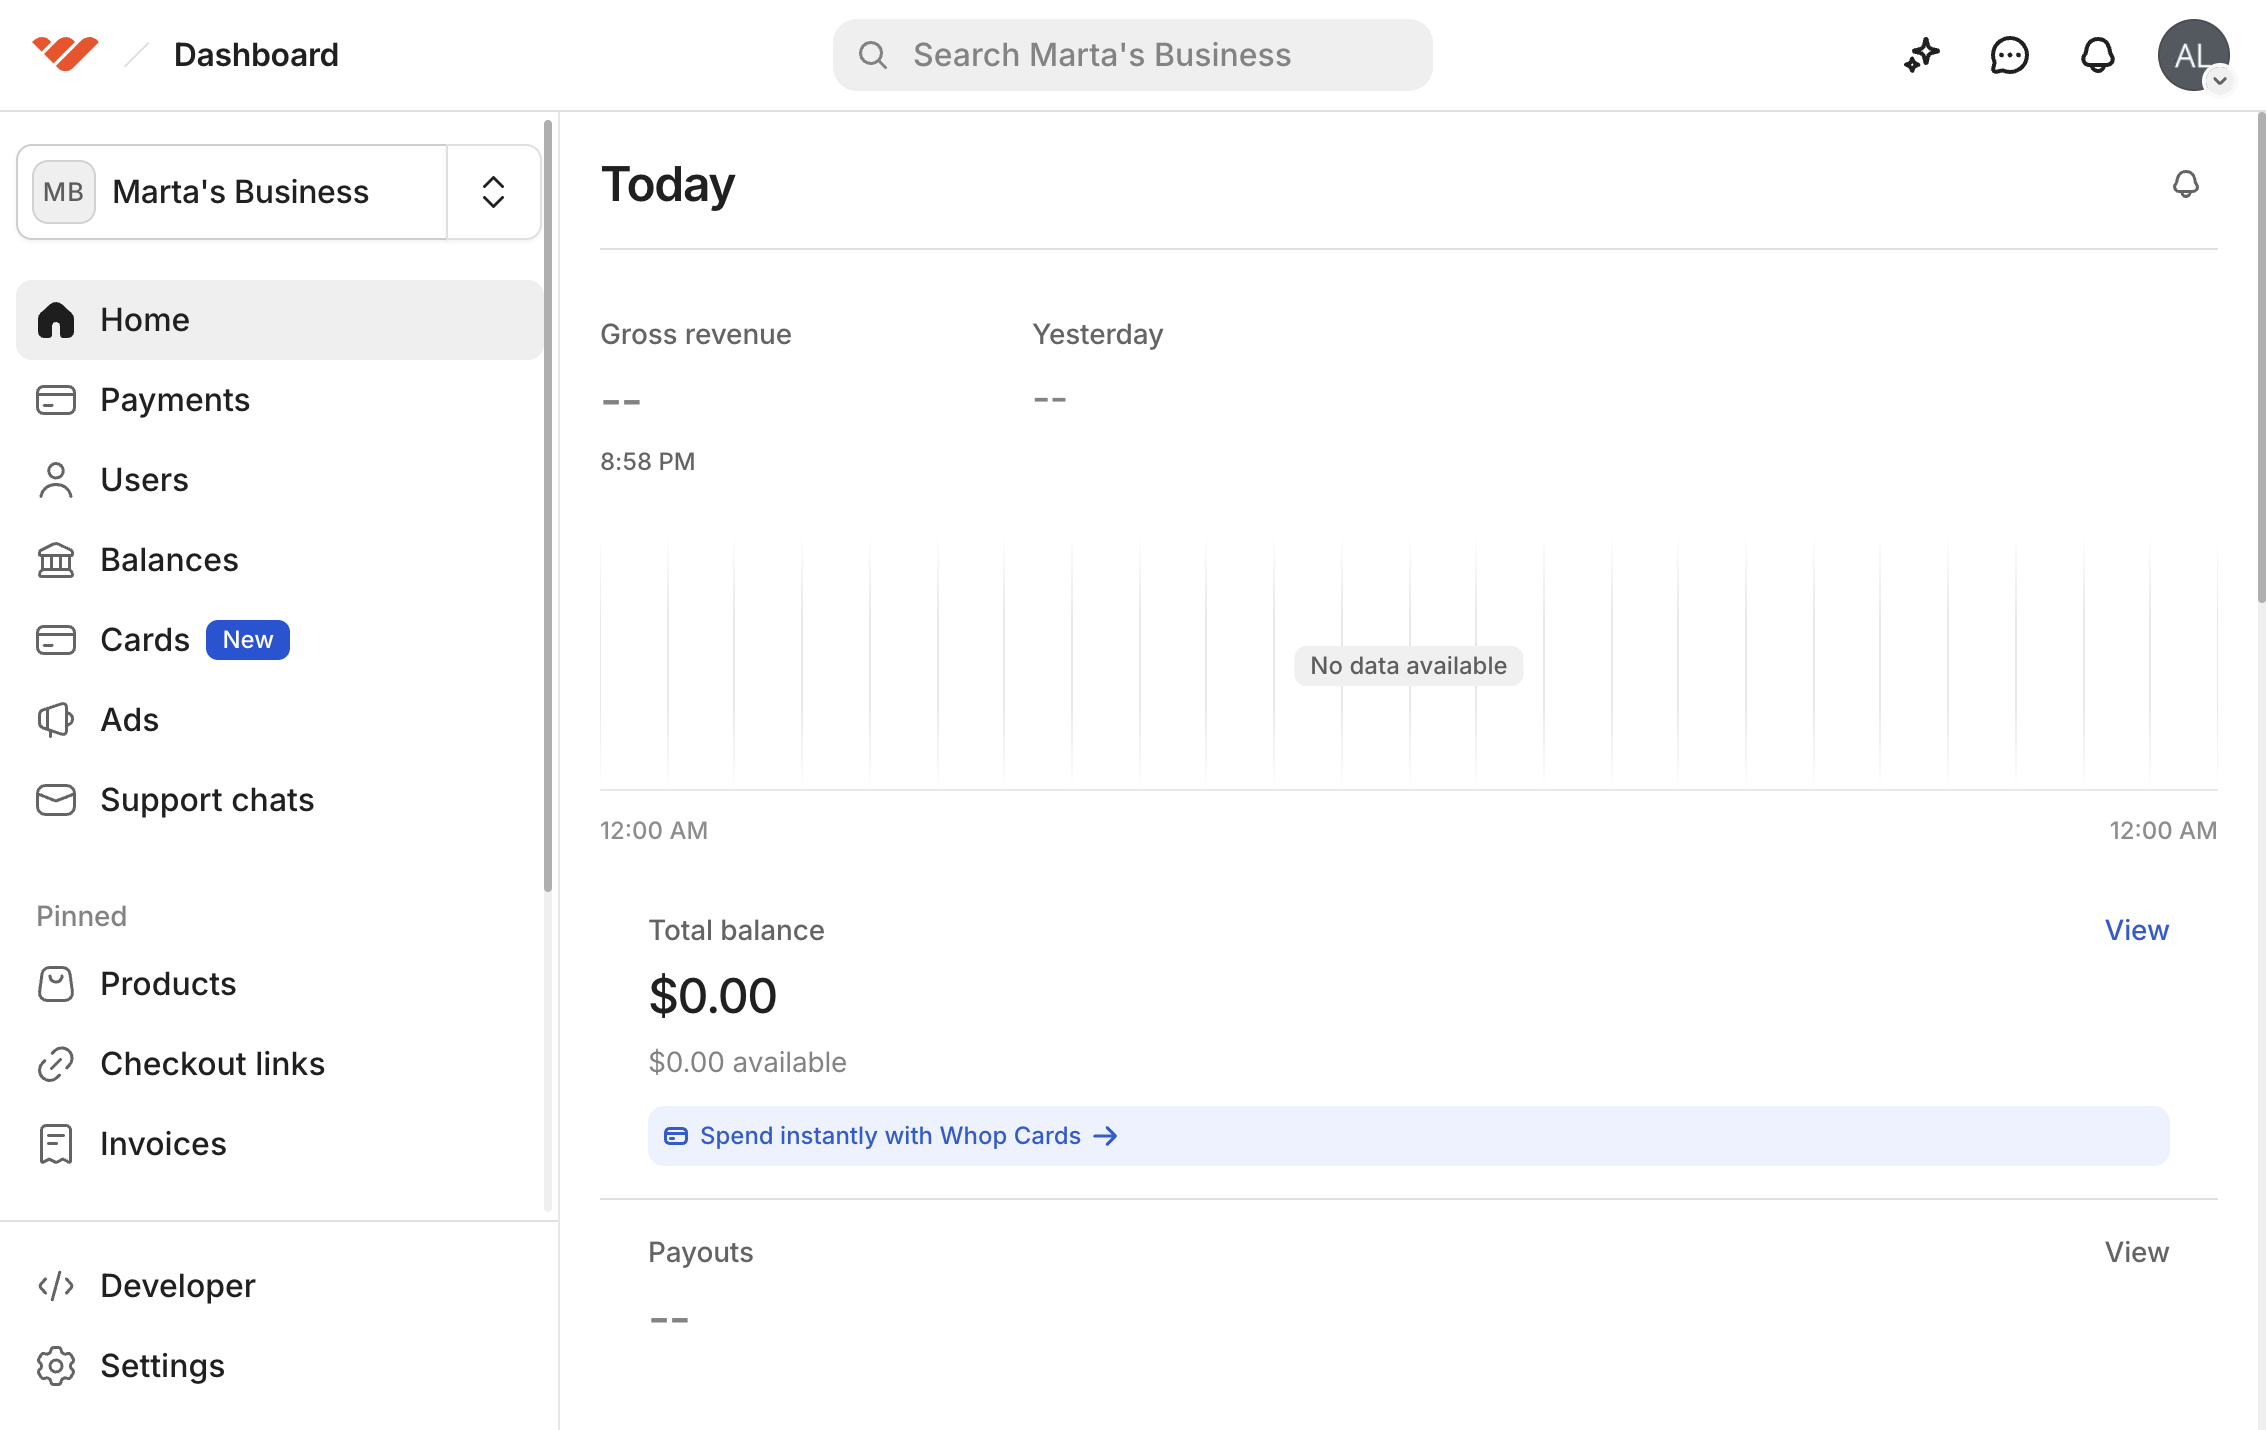Select Marta's Business account button
Viewport: 2266px width, 1430px height.
232,192
